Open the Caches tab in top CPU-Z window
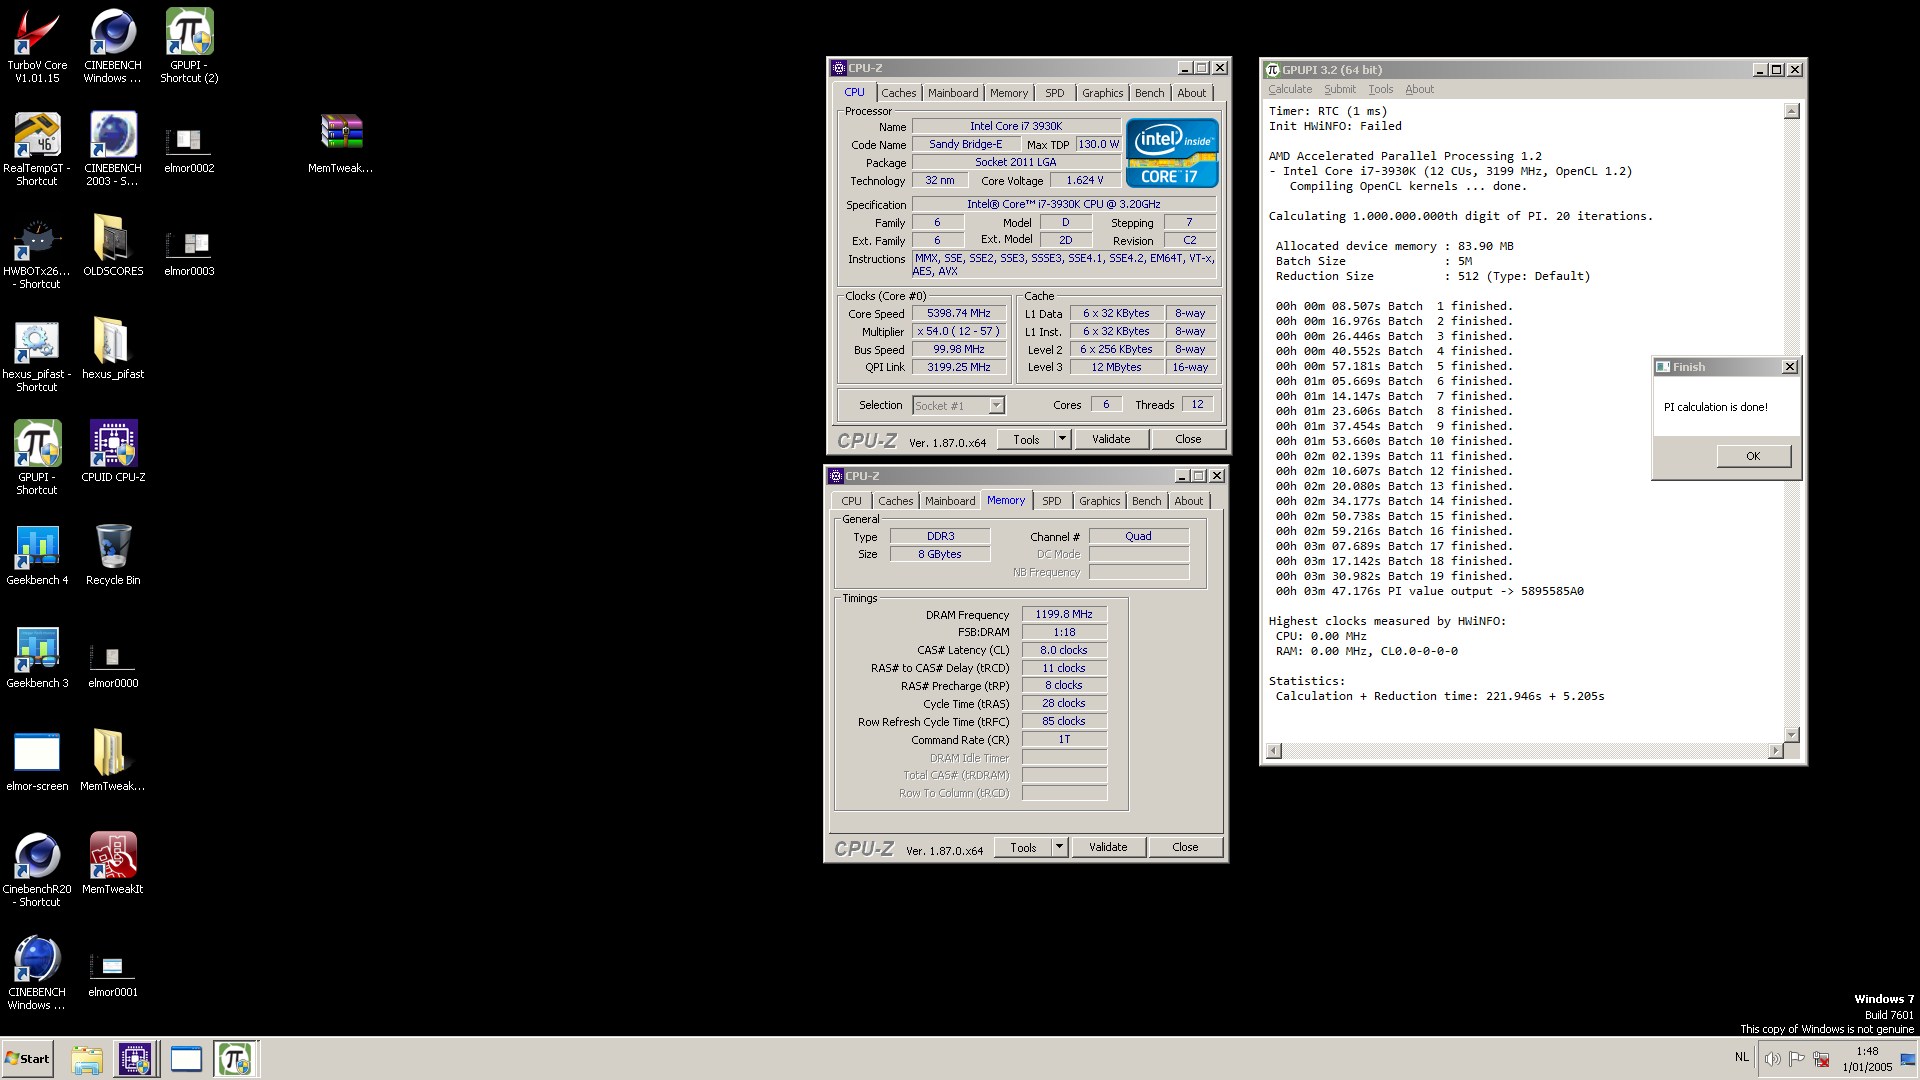 click(x=898, y=93)
